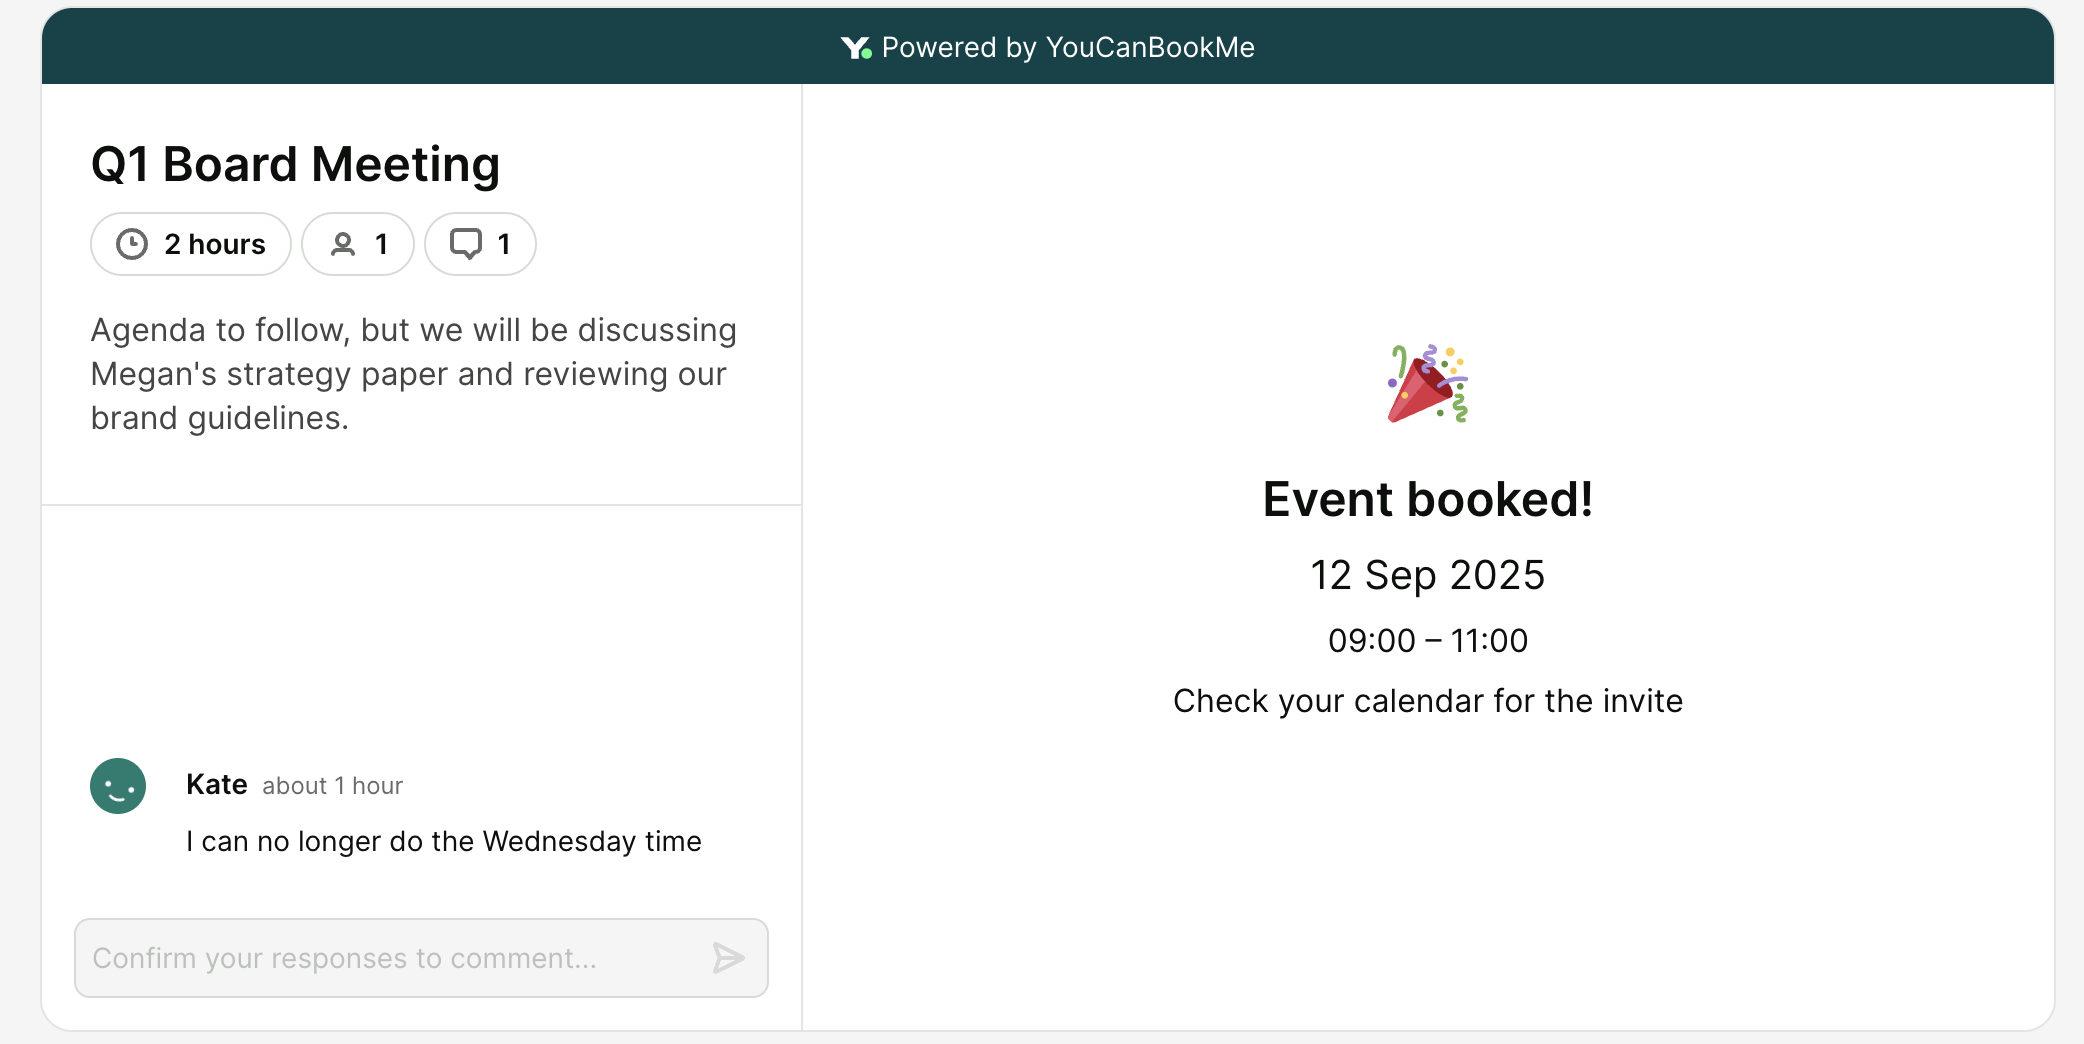The height and width of the screenshot is (1044, 2084).
Task: Click Kate's Wednesday comment text
Action: coord(443,842)
